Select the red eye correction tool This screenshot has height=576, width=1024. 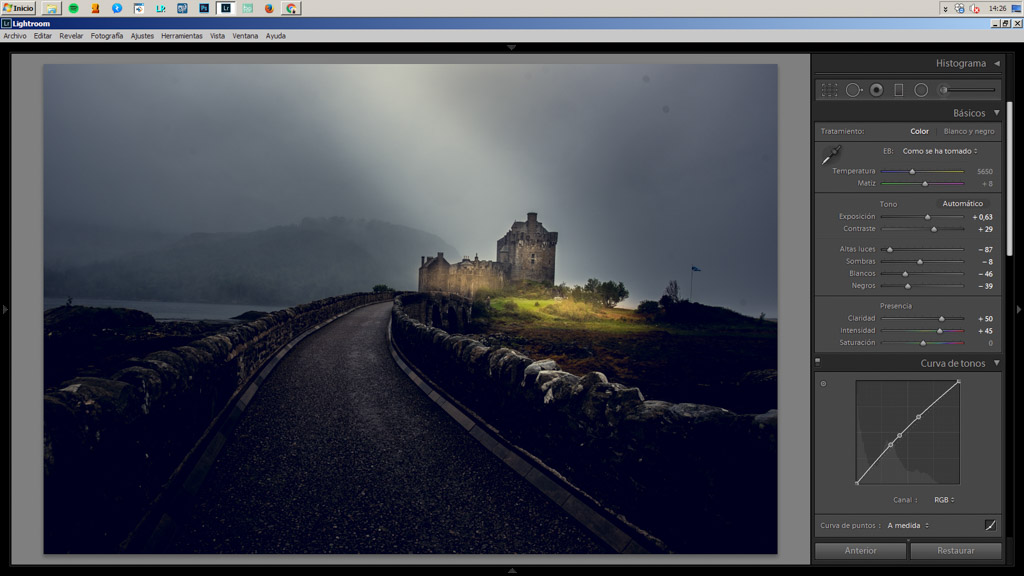coord(876,90)
